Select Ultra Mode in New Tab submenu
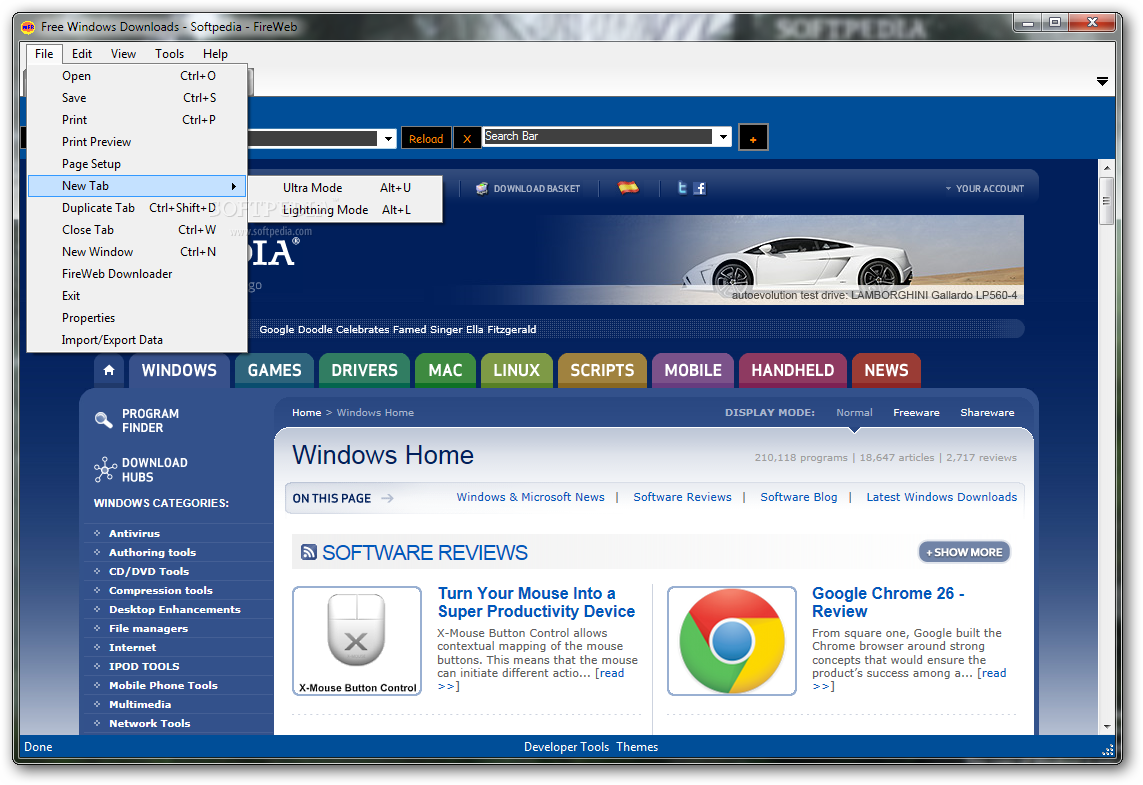Viewport: 1143px width, 785px height. (x=346, y=187)
